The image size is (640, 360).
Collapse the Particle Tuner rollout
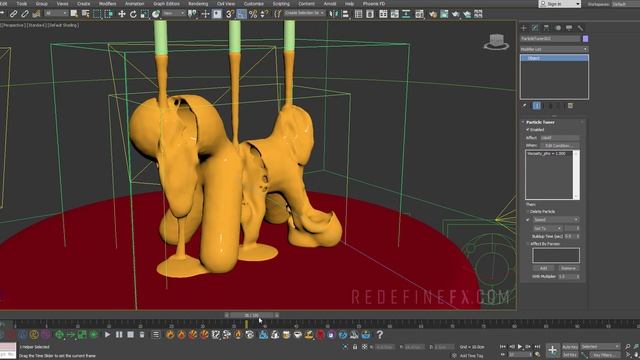click(x=540, y=122)
